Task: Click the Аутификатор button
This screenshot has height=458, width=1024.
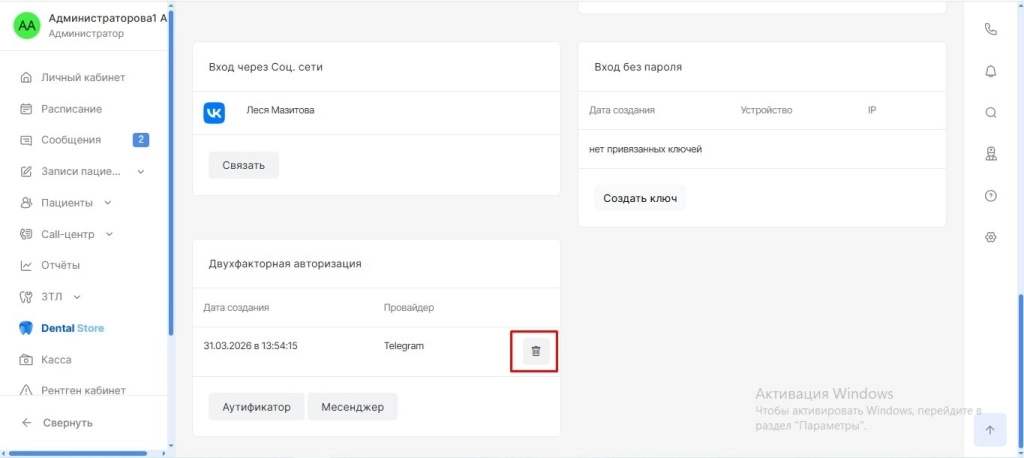Action: point(256,407)
